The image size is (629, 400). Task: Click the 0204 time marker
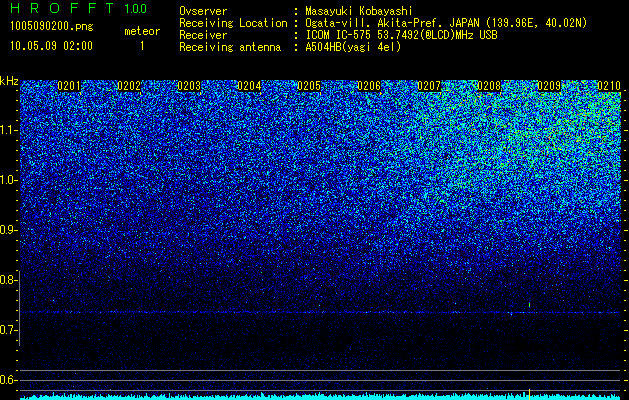pos(249,86)
